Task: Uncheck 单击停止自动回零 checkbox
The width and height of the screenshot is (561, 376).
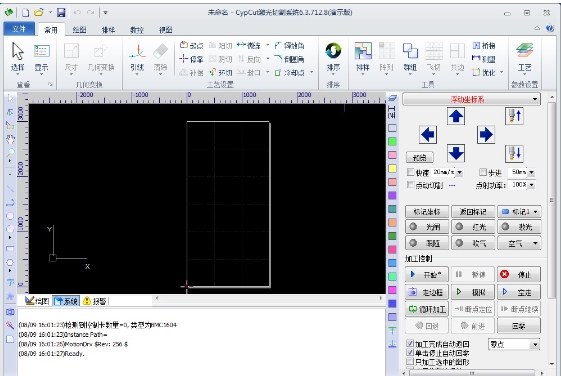Action: click(410, 353)
